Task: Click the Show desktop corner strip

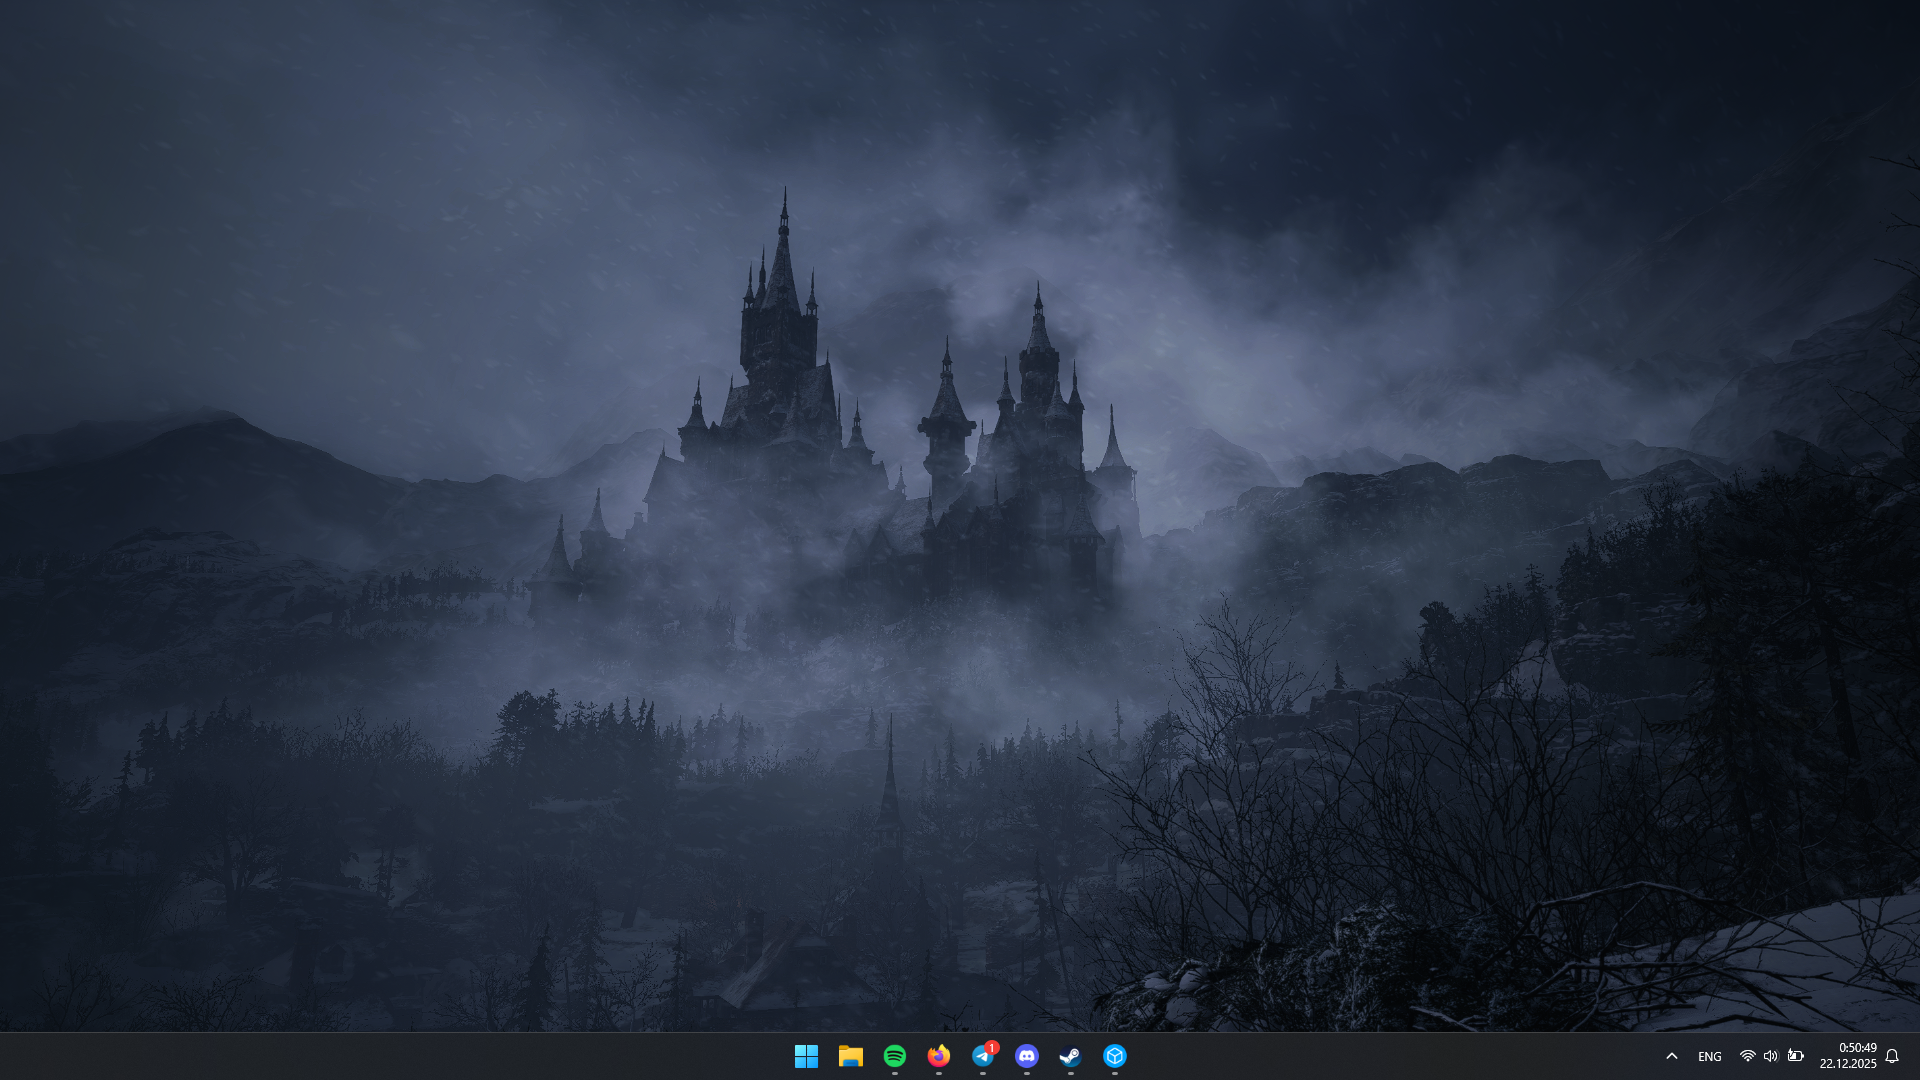Action: pos(1916,1056)
